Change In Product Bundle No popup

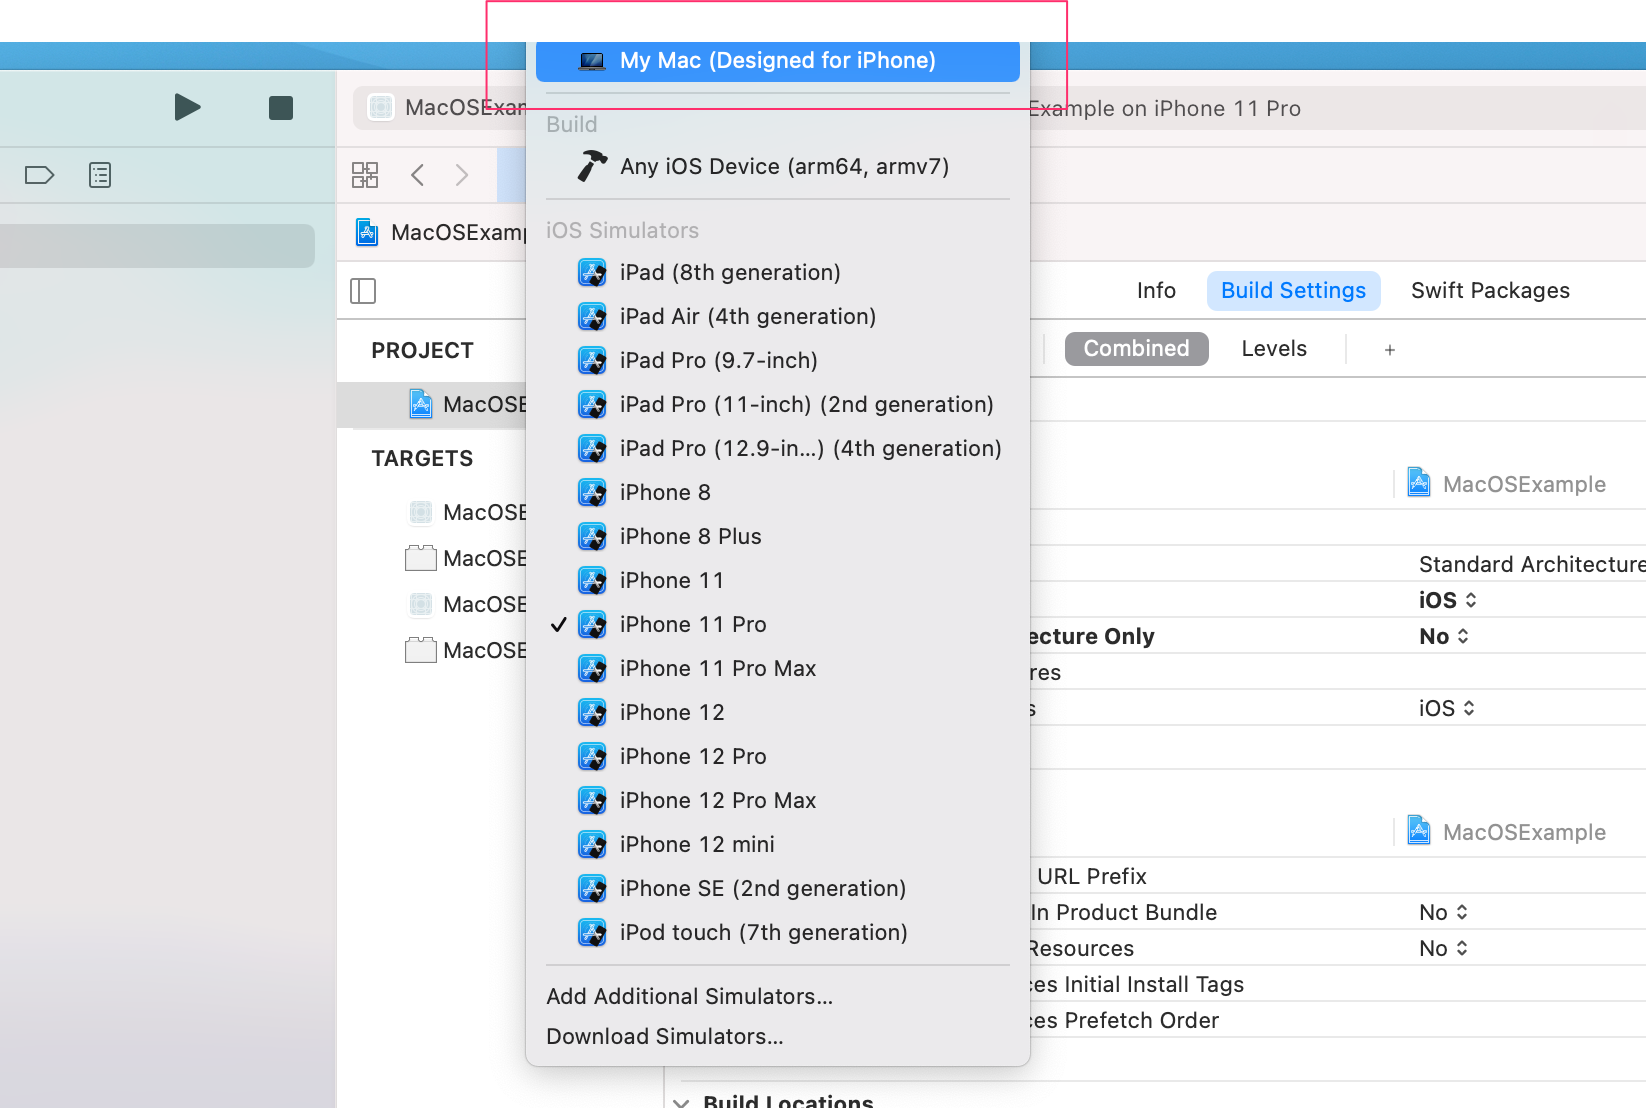pyautogui.click(x=1443, y=912)
